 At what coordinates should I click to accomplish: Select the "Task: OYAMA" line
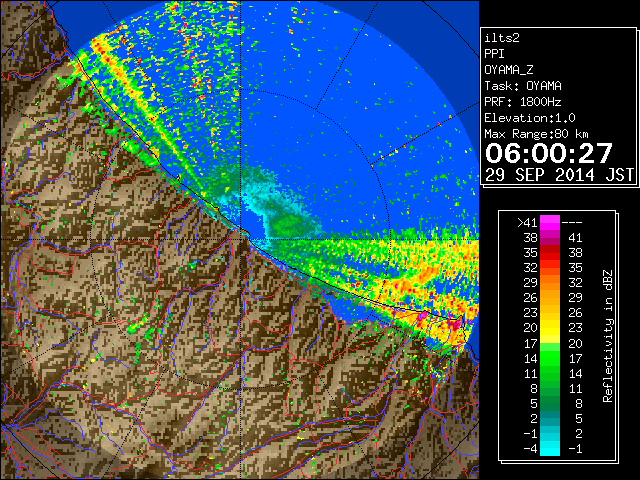click(x=523, y=86)
